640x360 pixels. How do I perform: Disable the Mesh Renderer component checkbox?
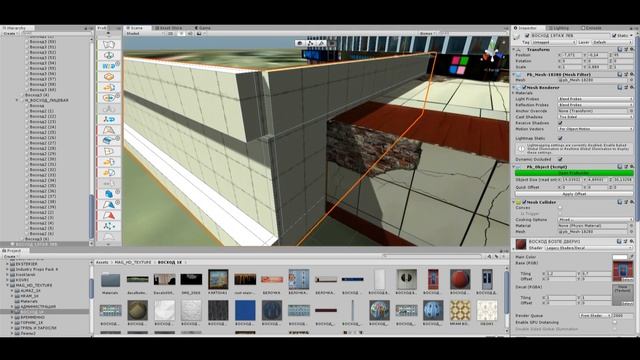(x=524, y=87)
